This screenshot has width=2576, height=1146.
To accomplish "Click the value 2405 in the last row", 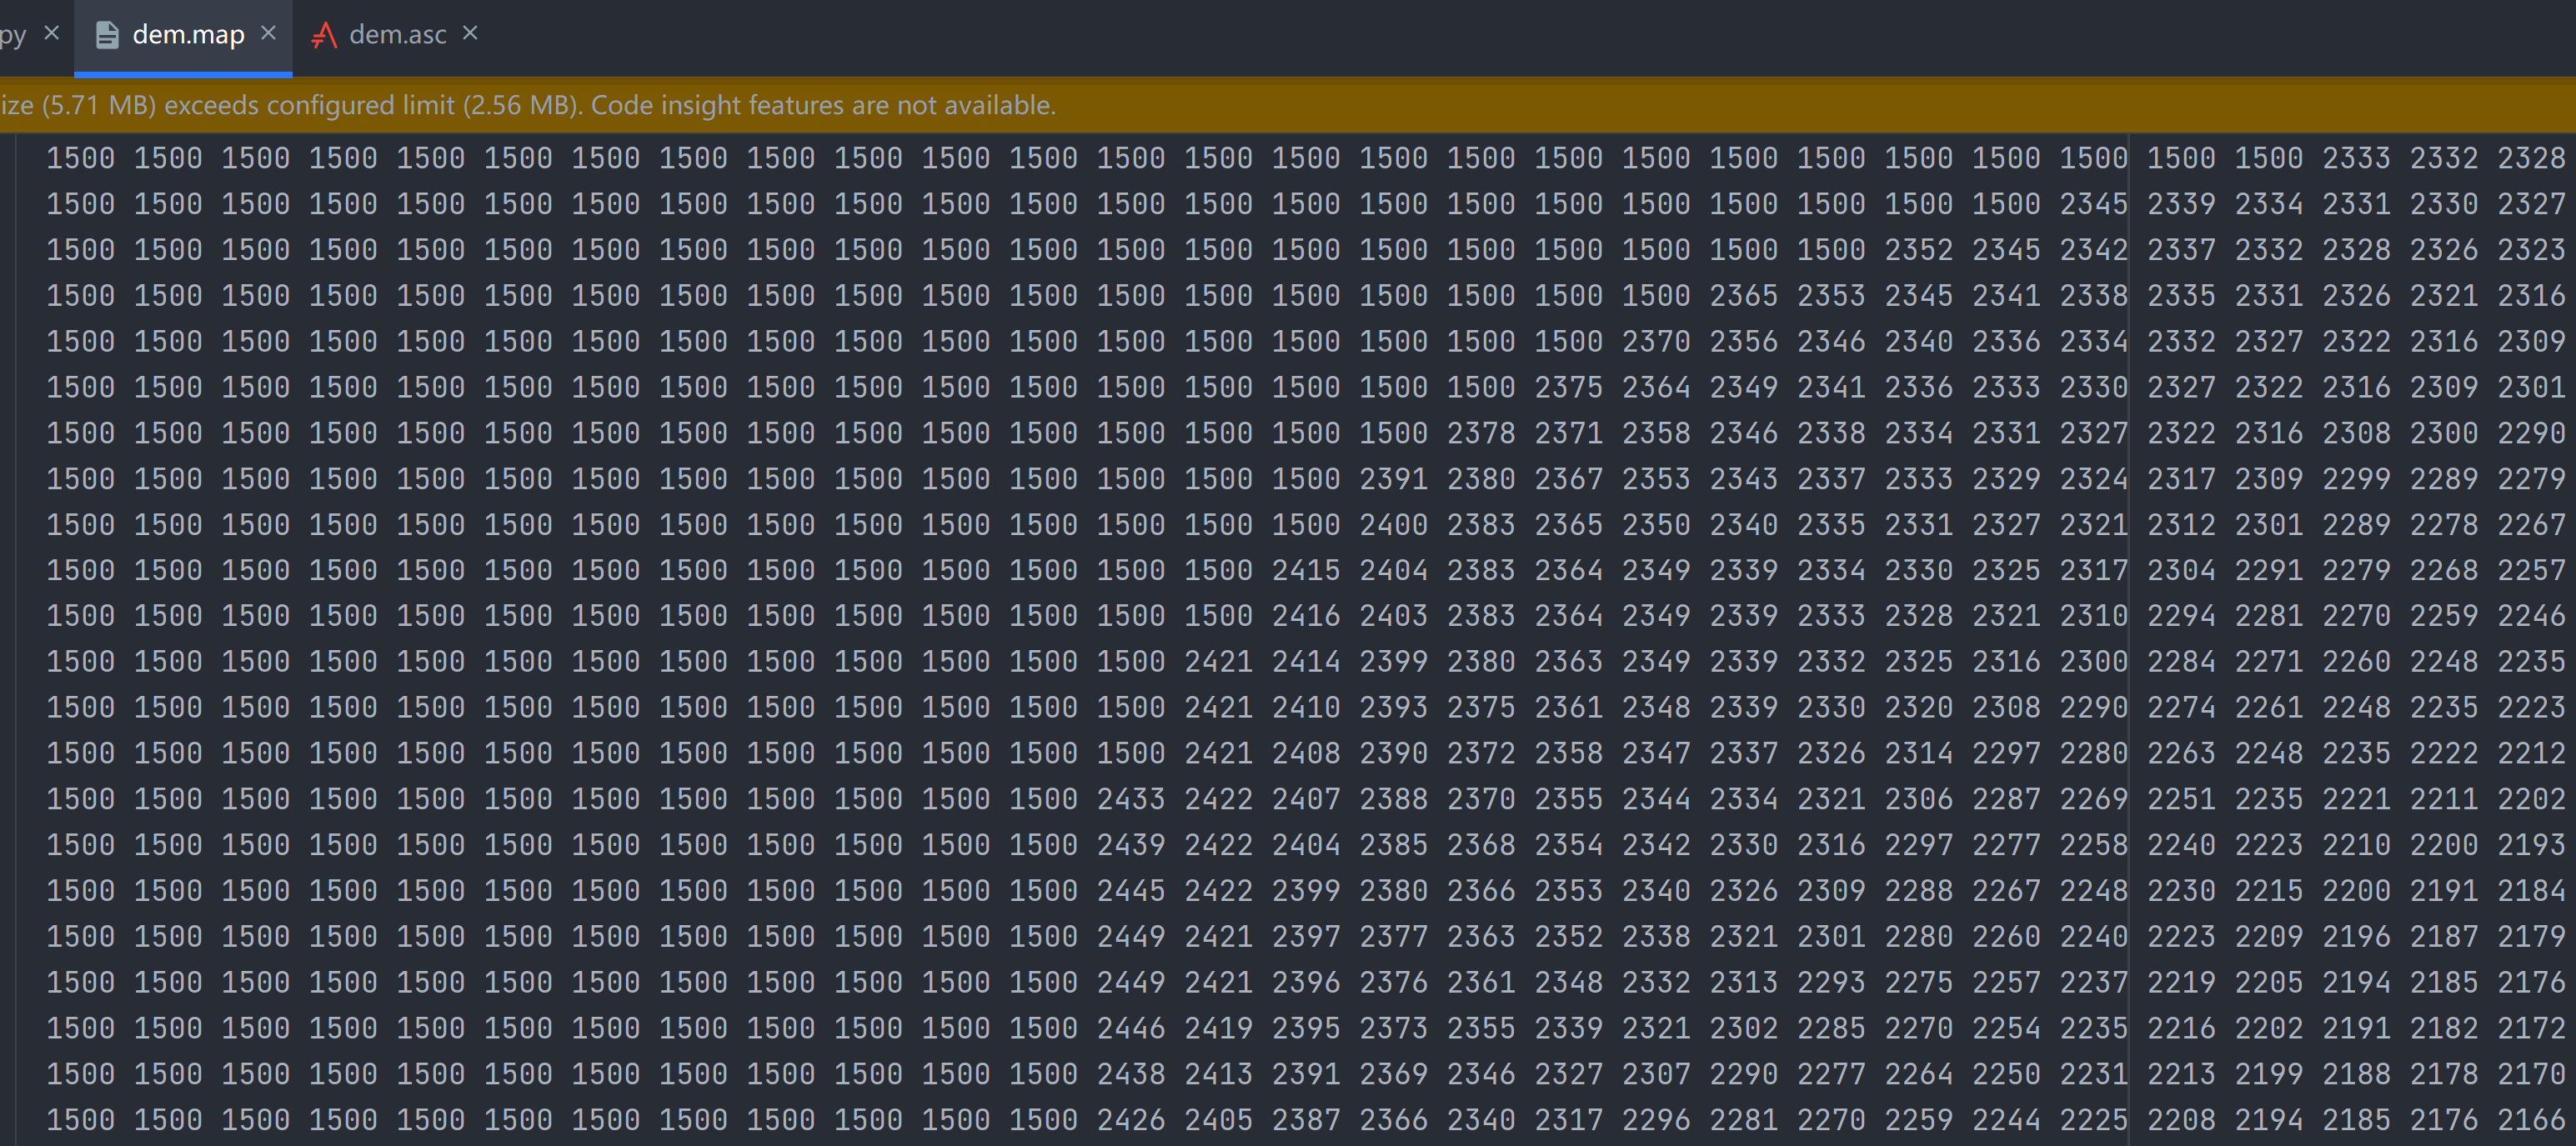I will pyautogui.click(x=1218, y=1120).
